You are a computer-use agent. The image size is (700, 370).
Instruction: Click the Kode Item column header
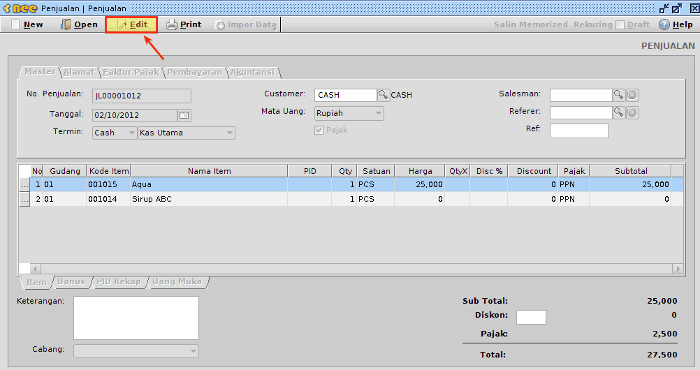[x=108, y=171]
